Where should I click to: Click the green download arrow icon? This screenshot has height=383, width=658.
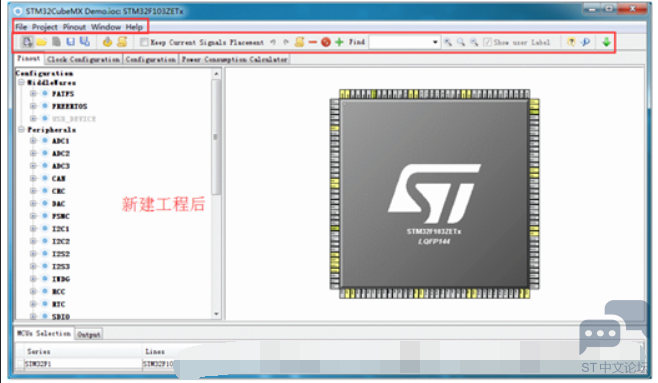click(606, 42)
